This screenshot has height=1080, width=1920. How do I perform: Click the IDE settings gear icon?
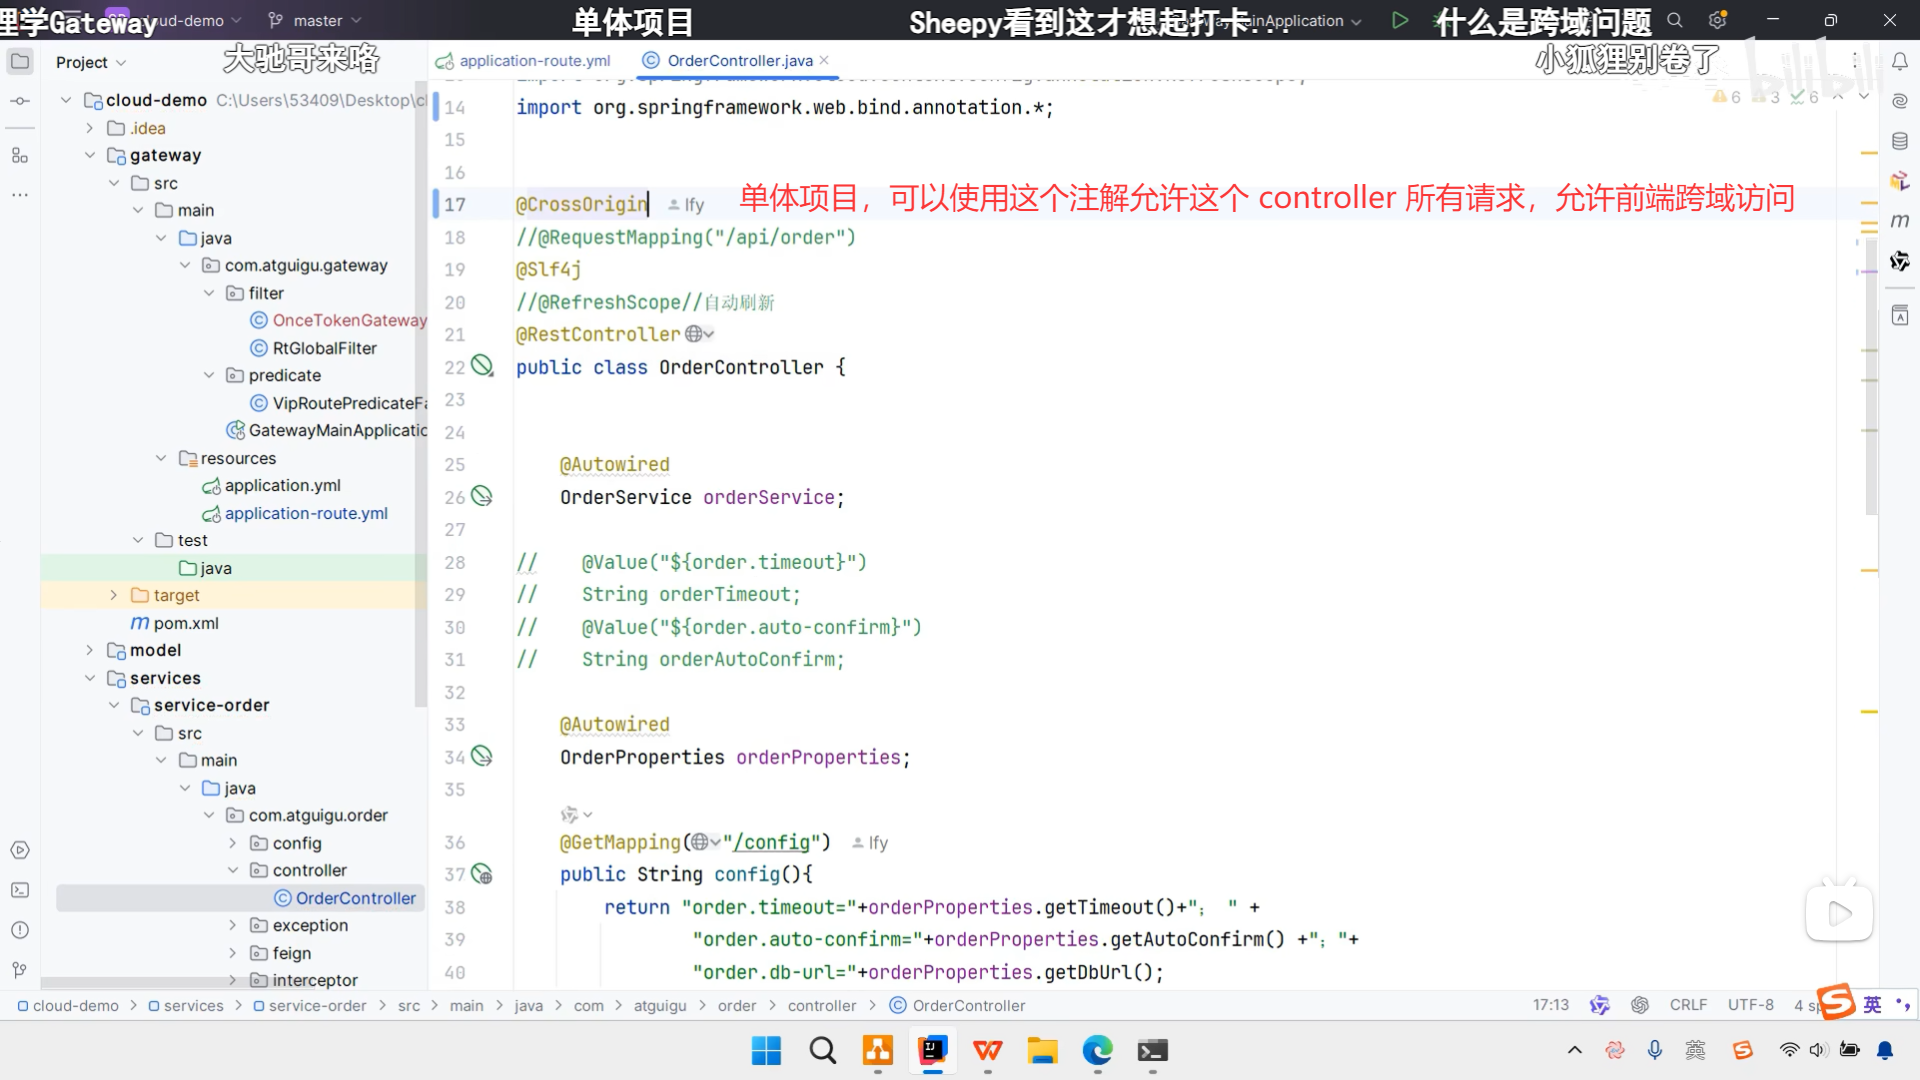[x=1718, y=20]
